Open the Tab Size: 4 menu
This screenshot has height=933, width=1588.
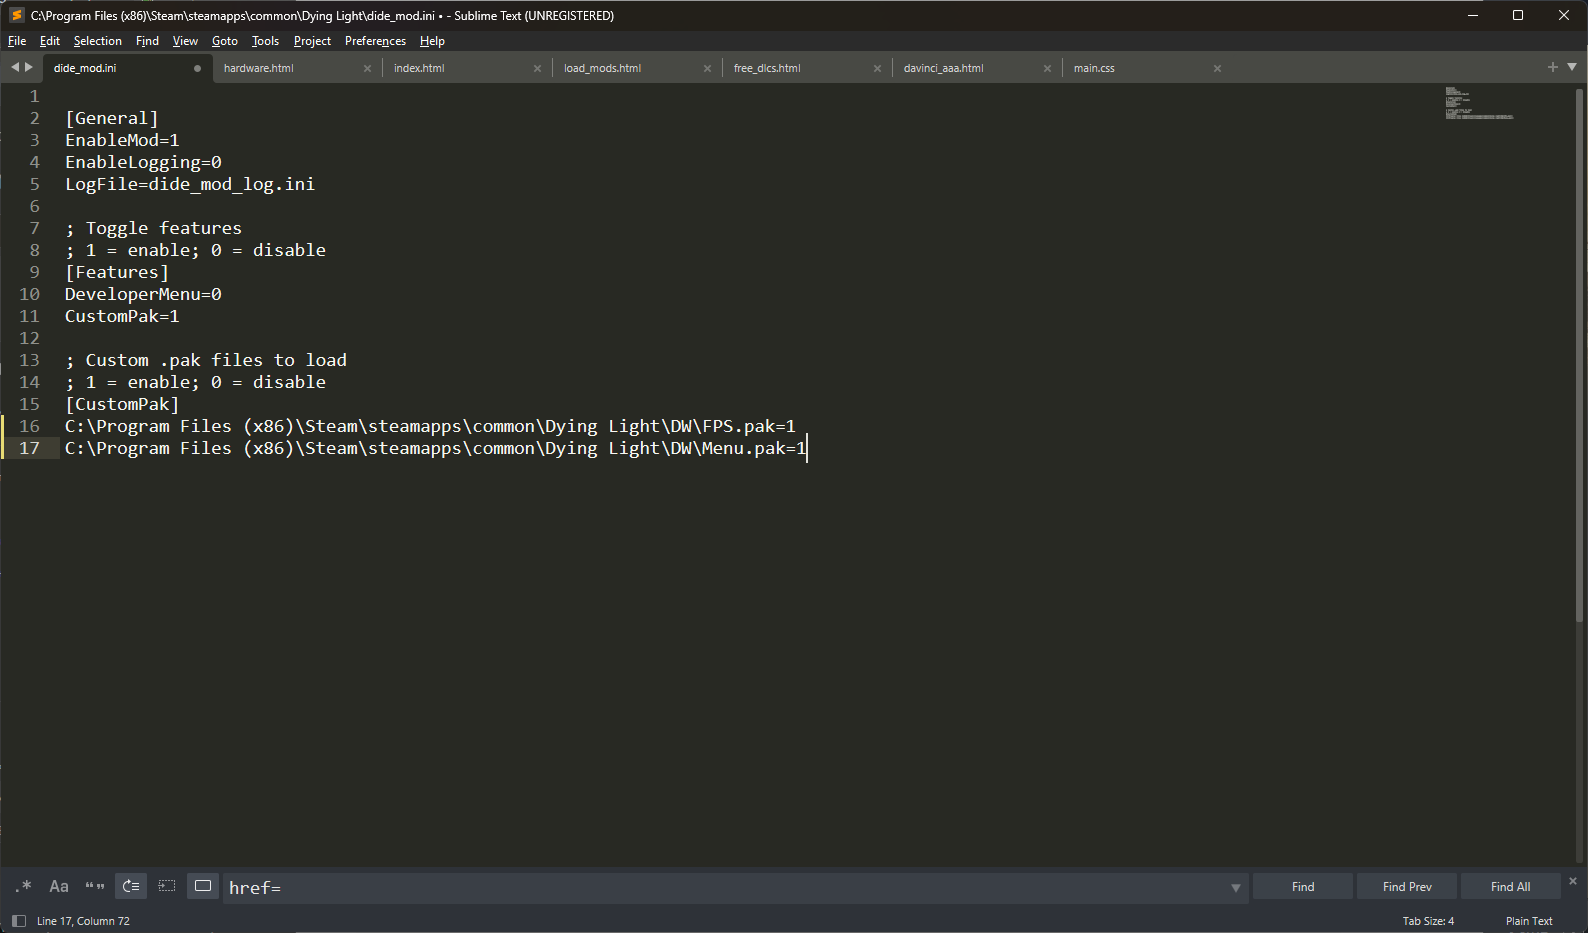[1428, 921]
